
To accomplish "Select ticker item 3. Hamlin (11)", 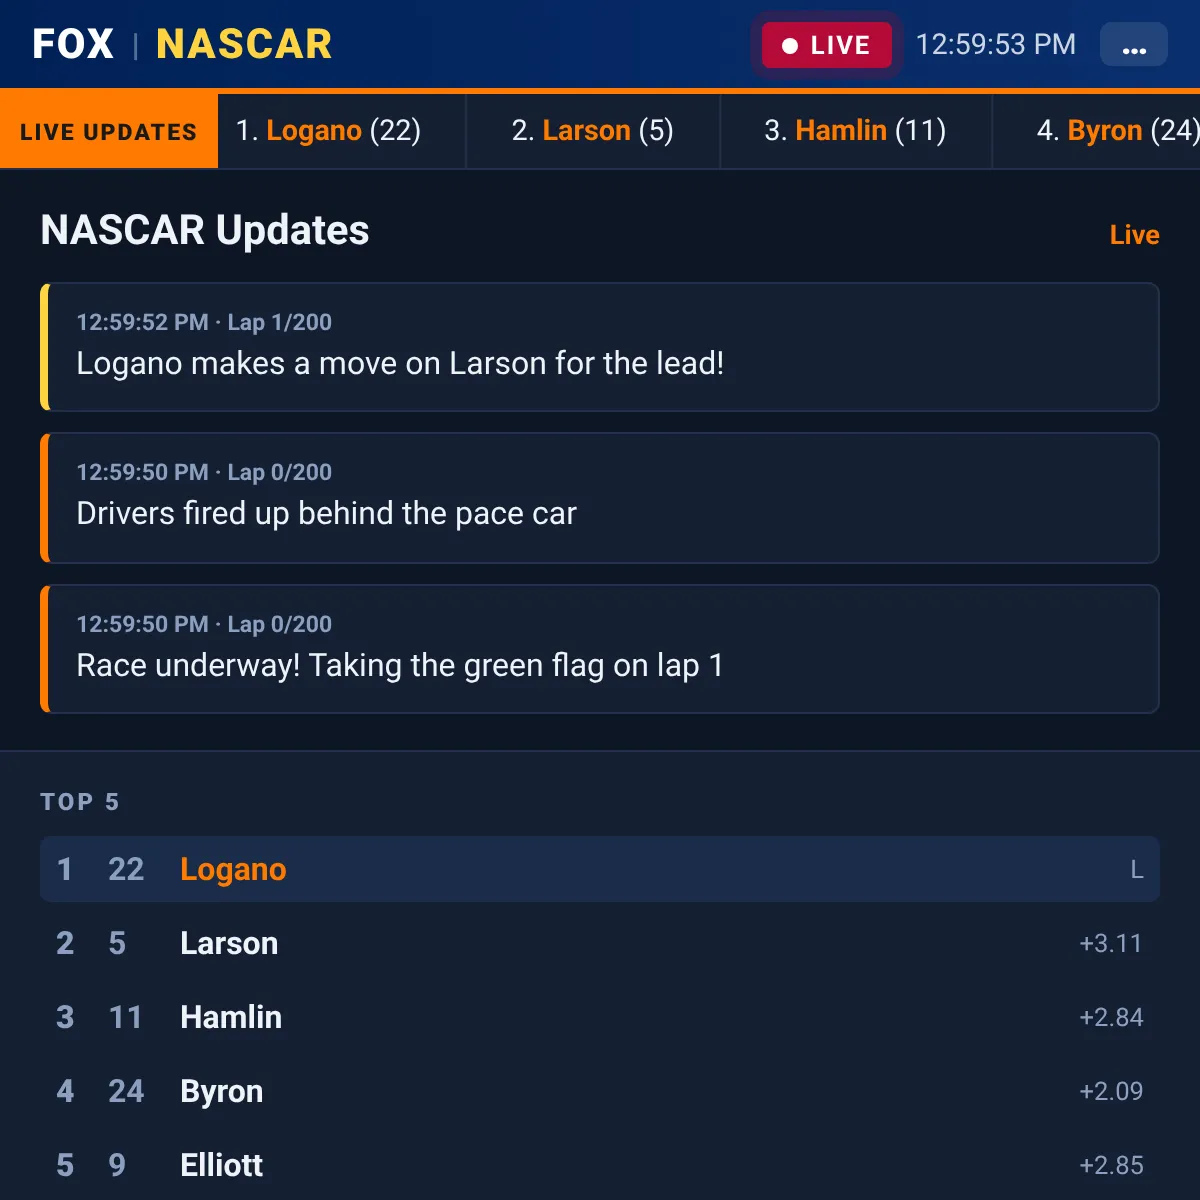I will (x=856, y=131).
